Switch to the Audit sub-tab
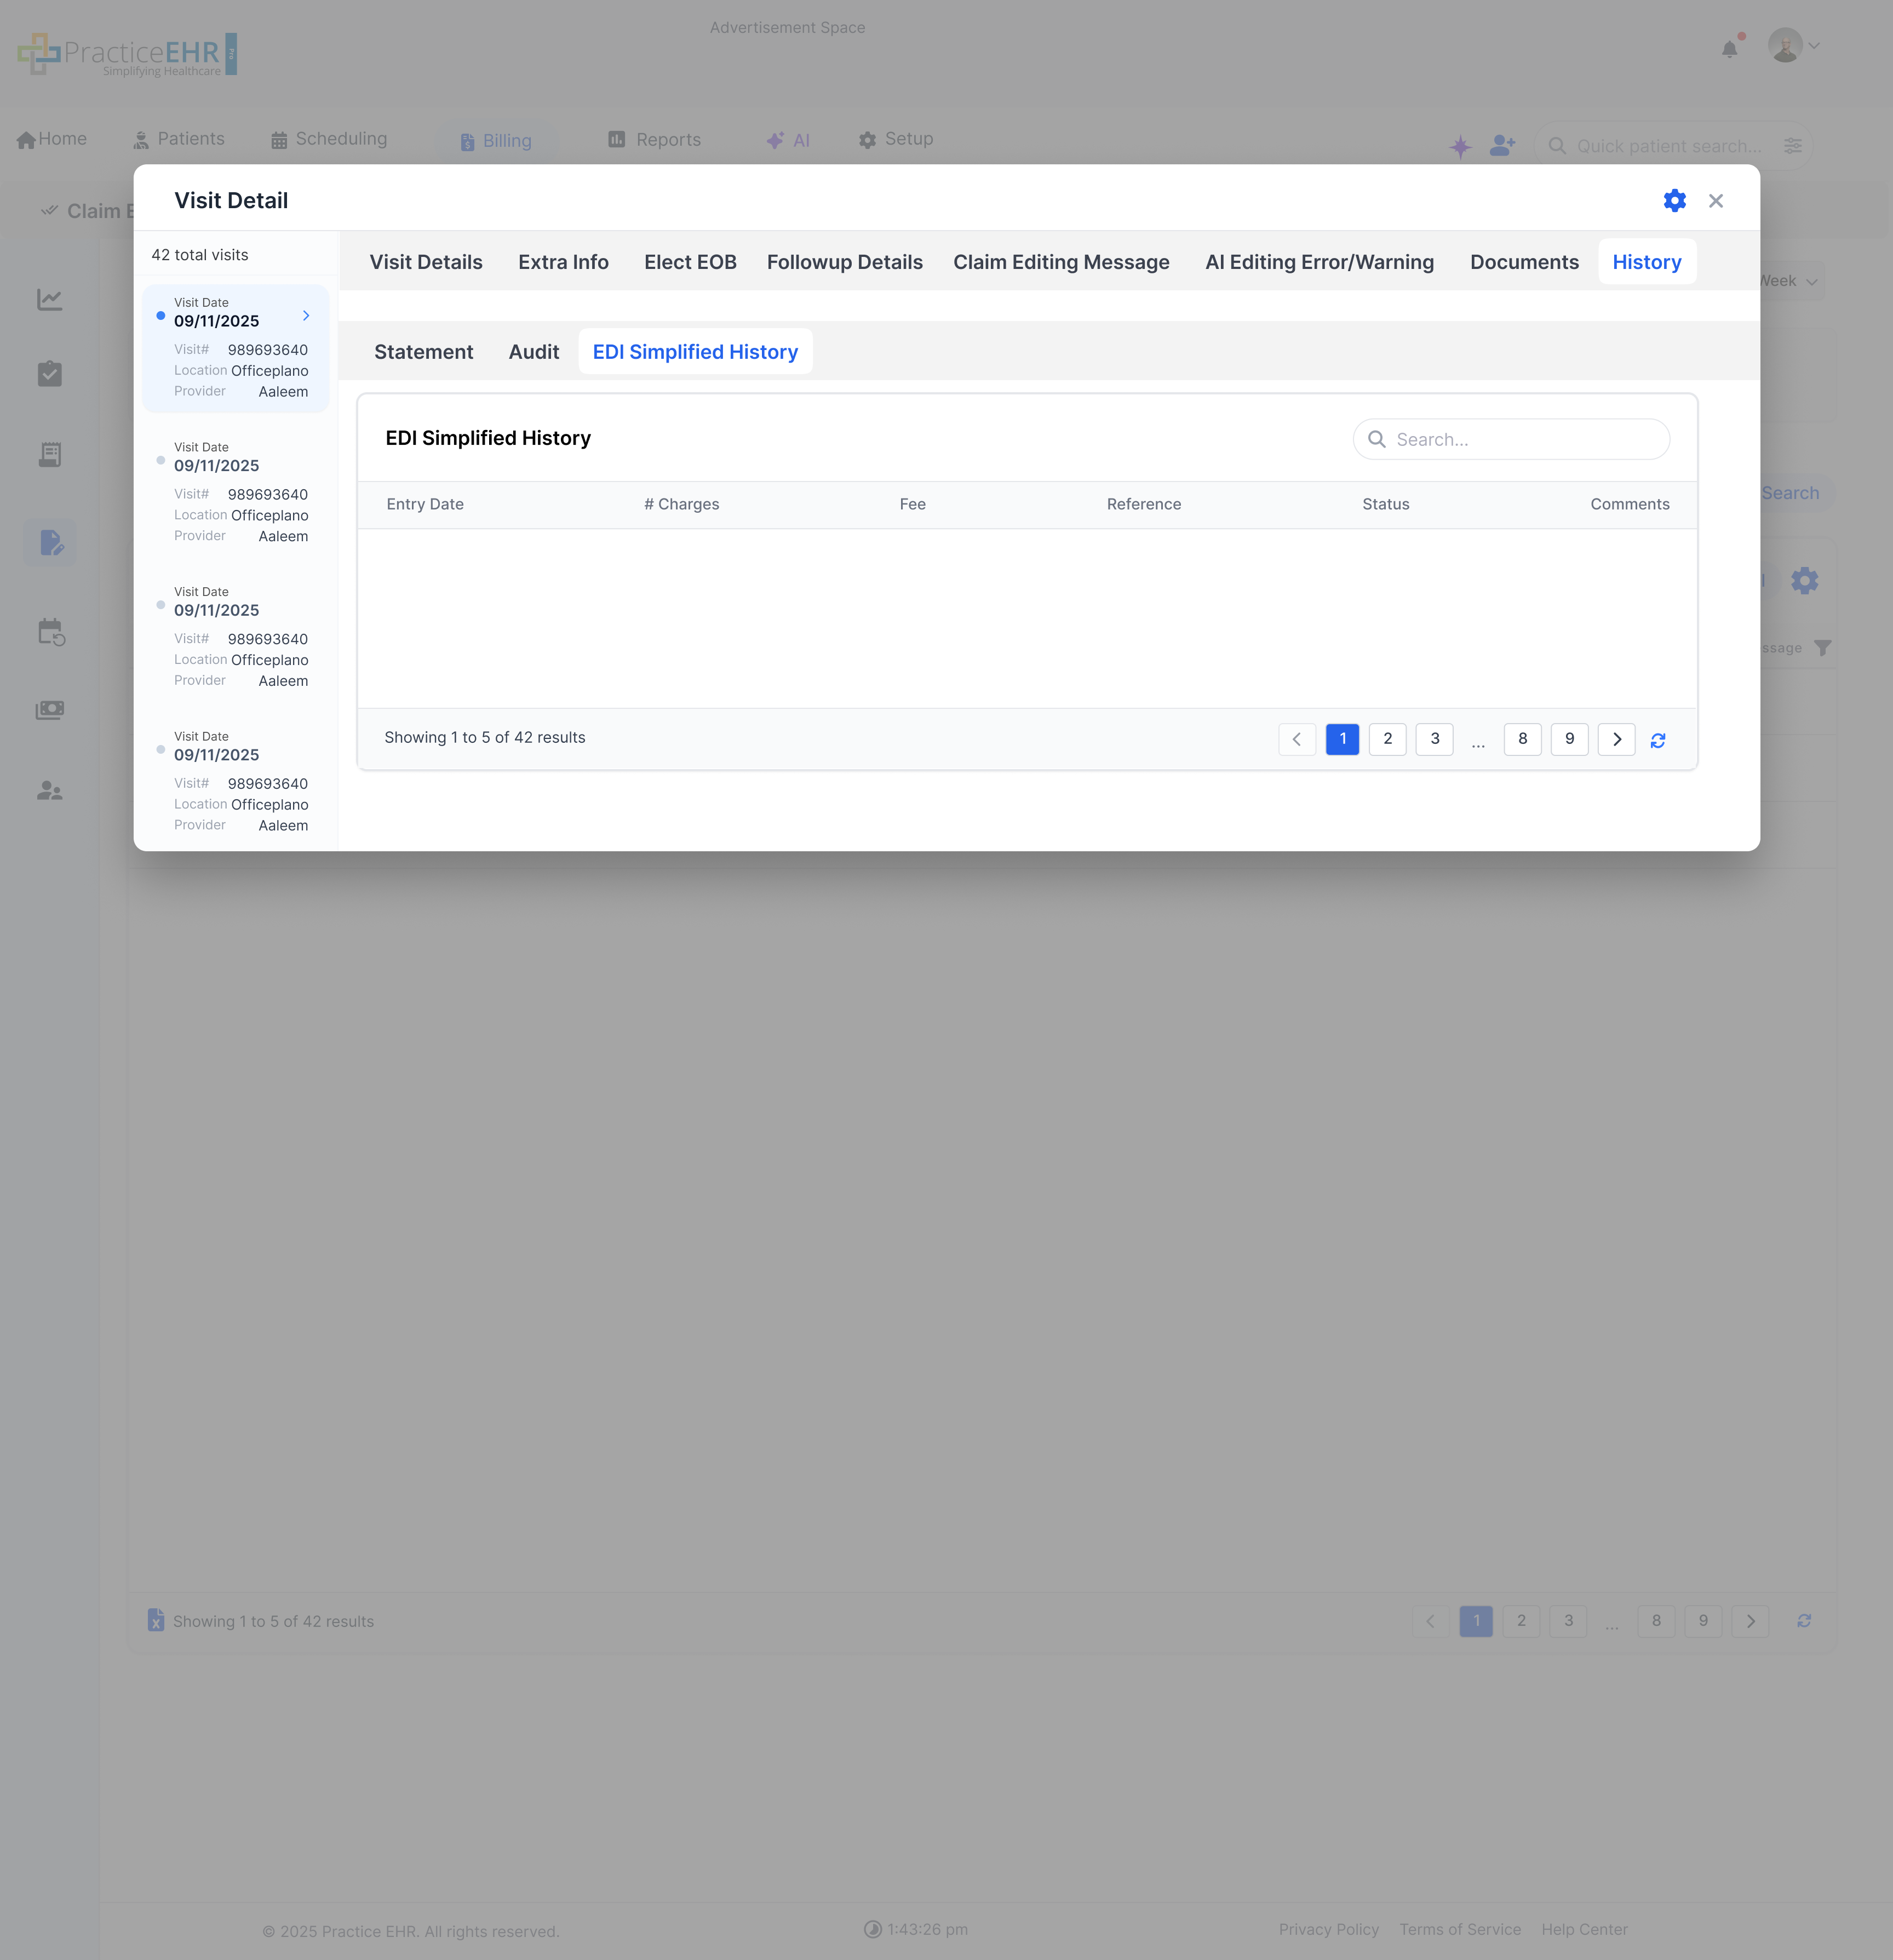Screen dimensions: 1893x1960 click(x=533, y=352)
